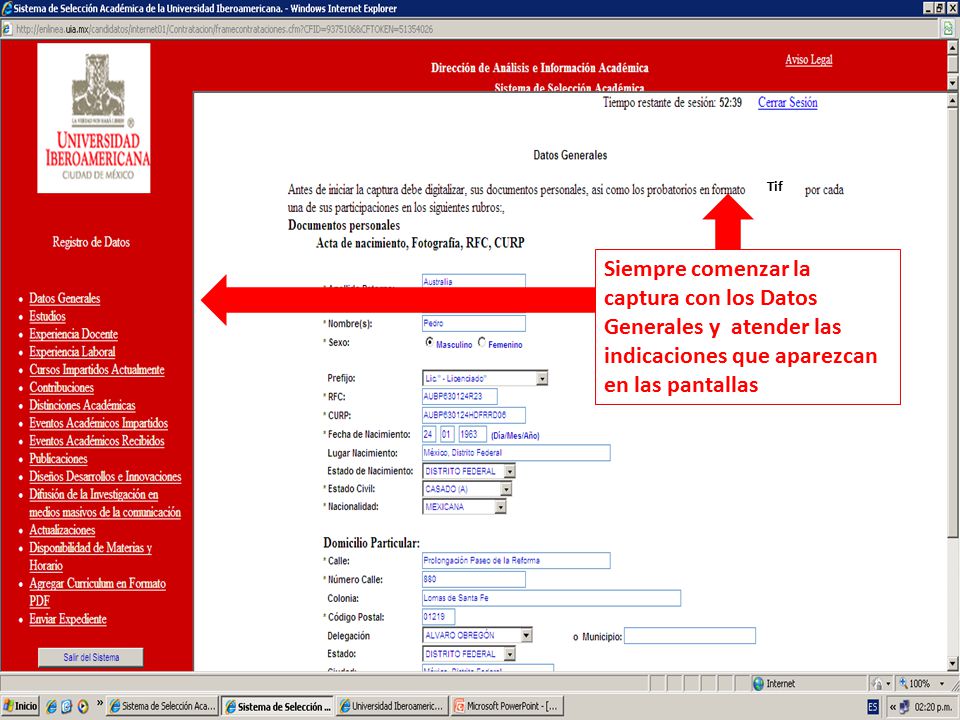The image size is (960, 720).
Task: Switch to Microsoft PowerPoint taskbar window
Action: 508,706
